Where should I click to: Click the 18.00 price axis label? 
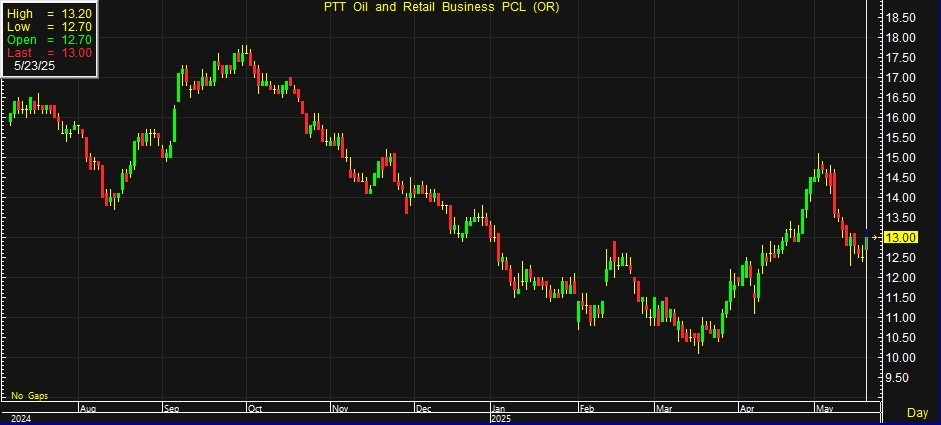pyautogui.click(x=901, y=38)
